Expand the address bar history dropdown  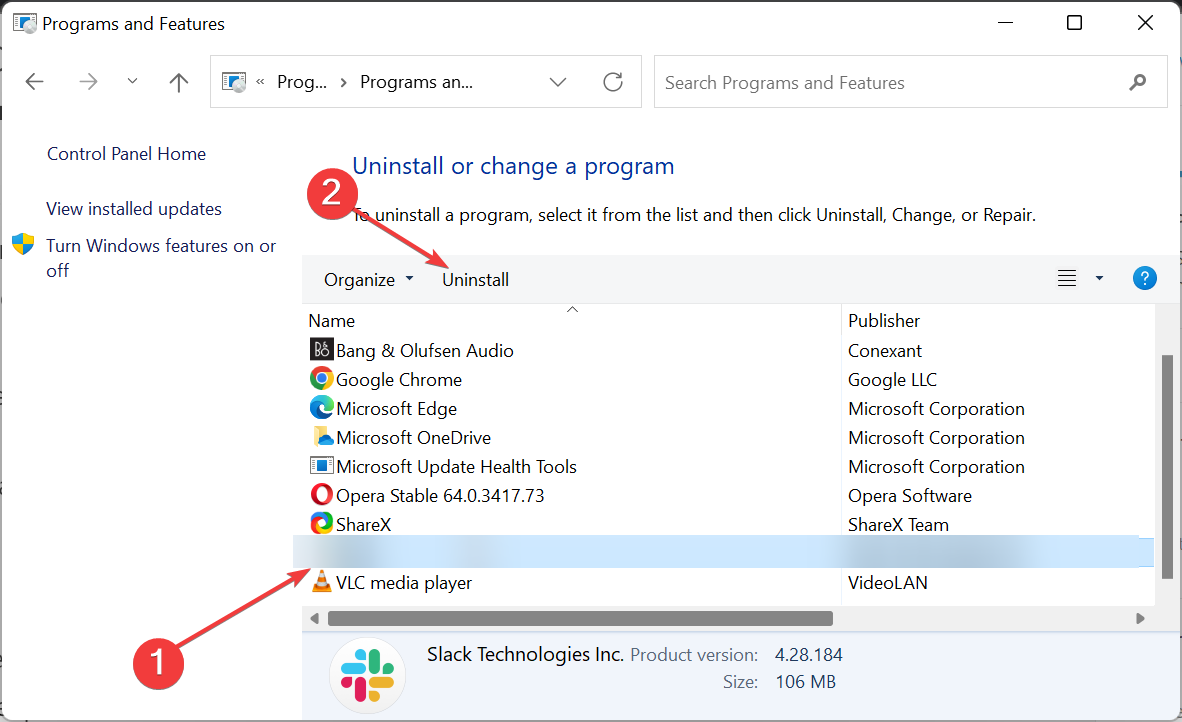point(558,82)
